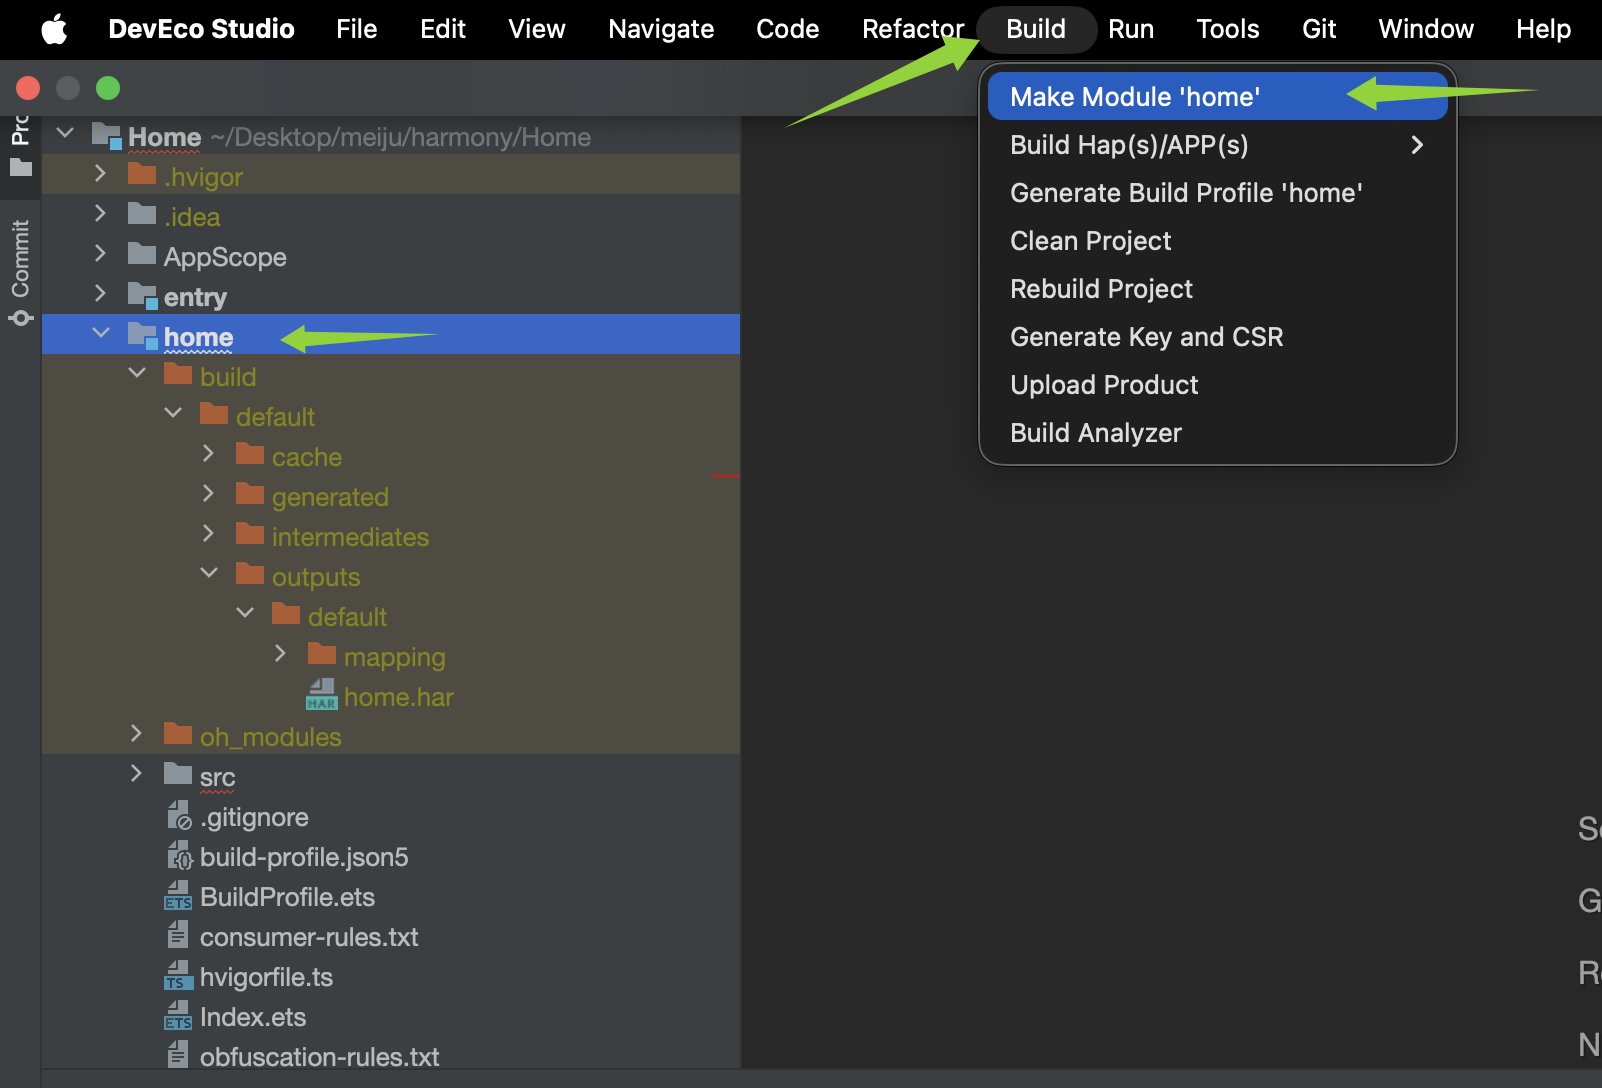Select Generate Build Profile 'home'
Screen dimensions: 1602x1088
(1217, 193)
